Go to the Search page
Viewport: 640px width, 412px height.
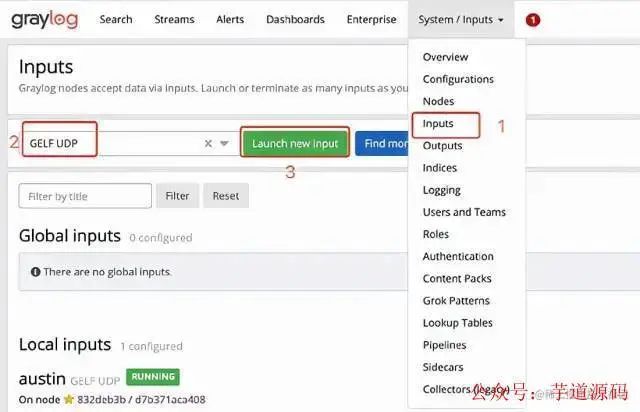[x=116, y=20]
